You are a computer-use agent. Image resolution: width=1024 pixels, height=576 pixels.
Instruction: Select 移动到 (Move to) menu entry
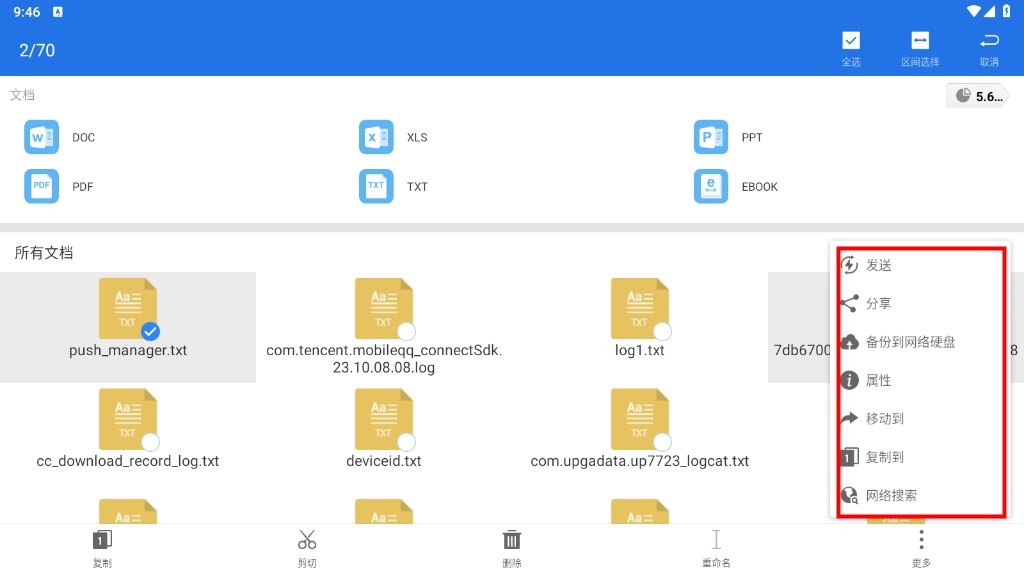pos(884,418)
